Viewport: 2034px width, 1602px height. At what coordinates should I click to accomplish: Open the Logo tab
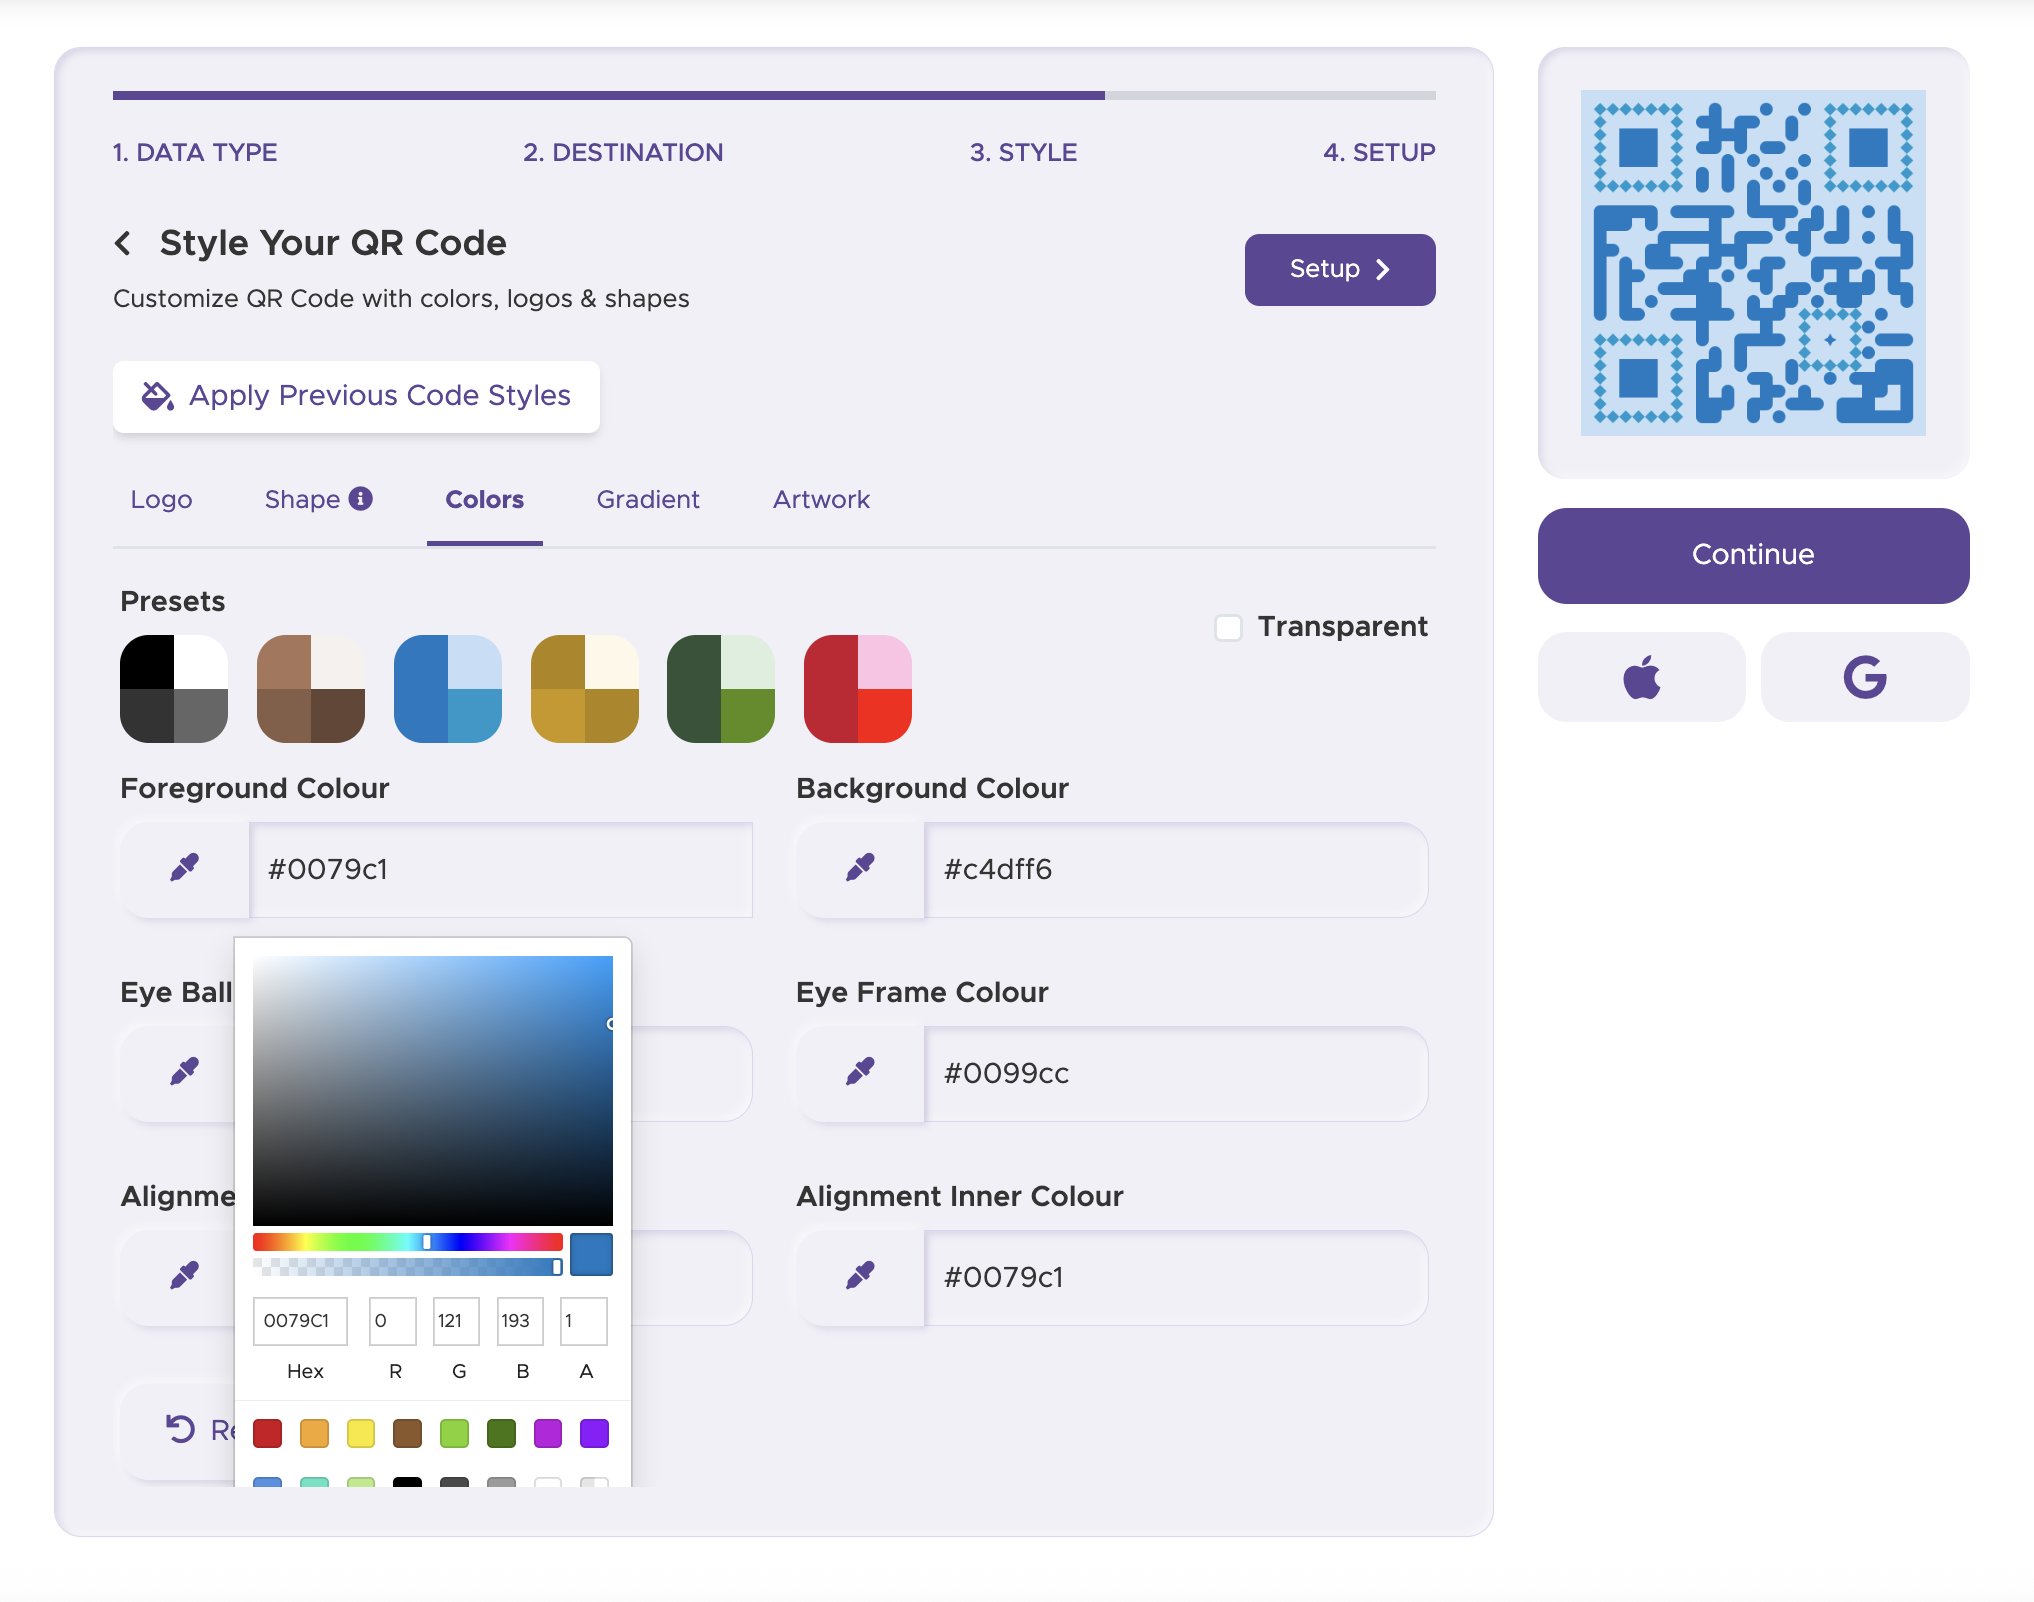[161, 499]
